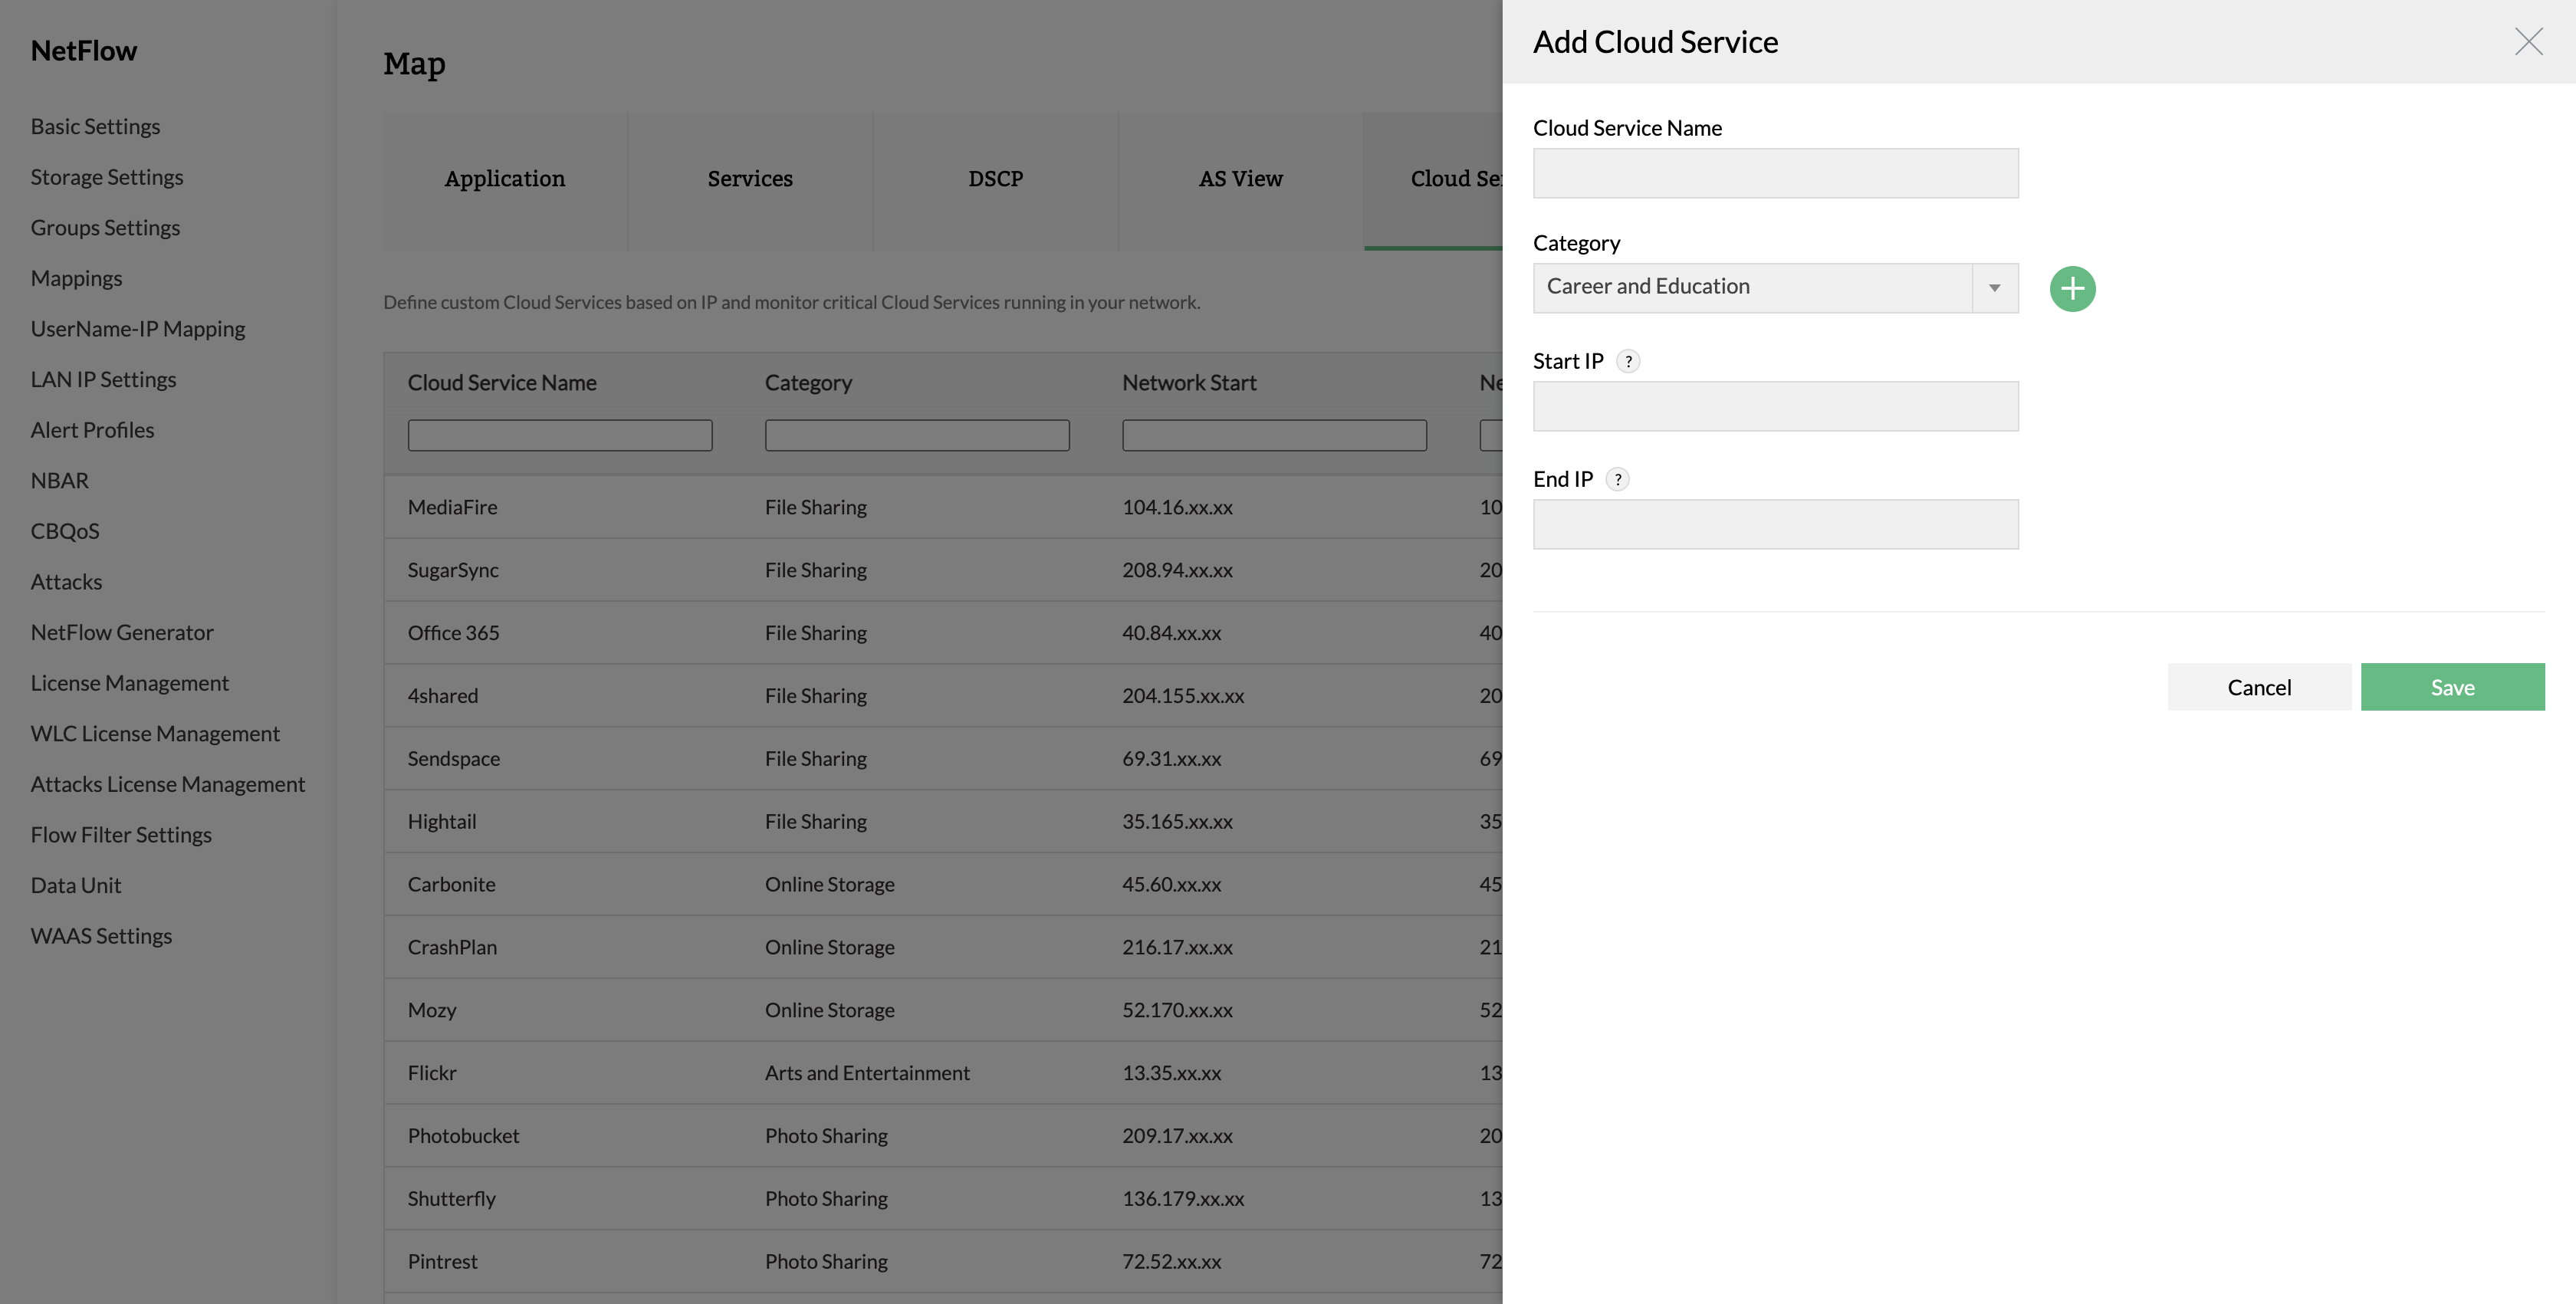Open the AS View tab

(x=1240, y=179)
